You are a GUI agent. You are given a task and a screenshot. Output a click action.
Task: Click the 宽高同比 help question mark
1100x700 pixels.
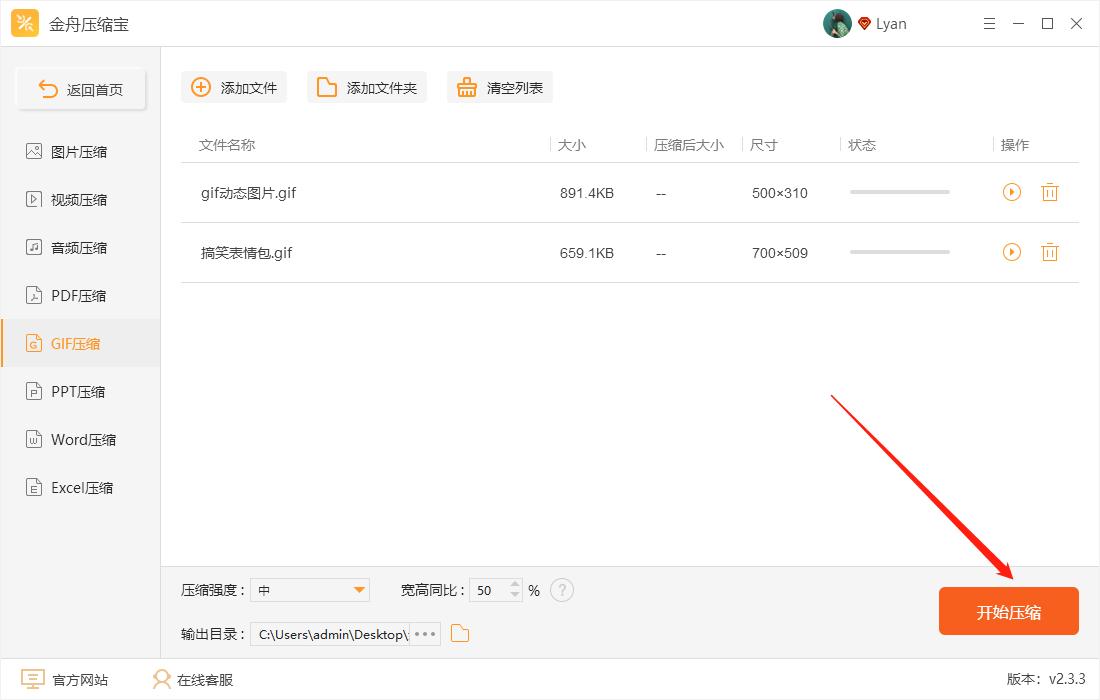562,590
